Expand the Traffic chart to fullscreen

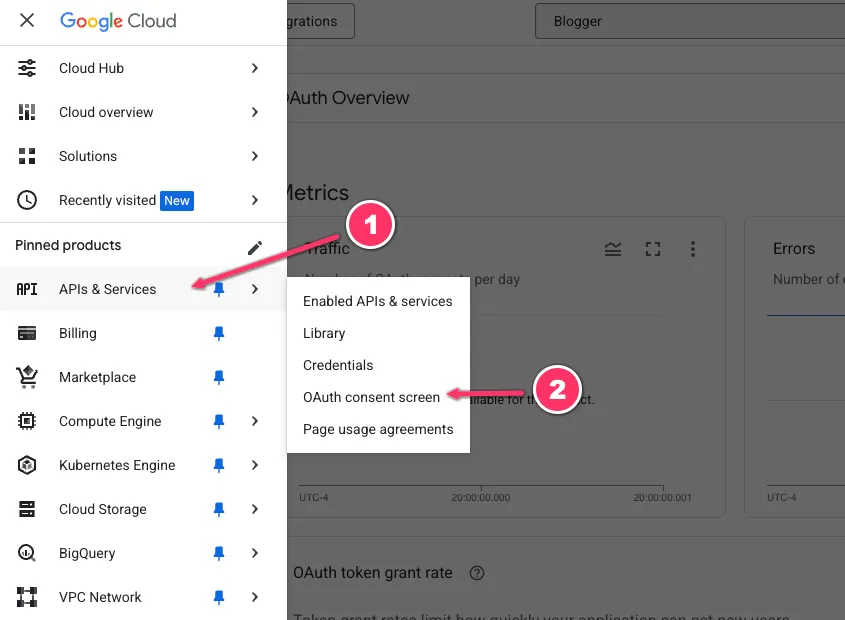click(x=653, y=249)
